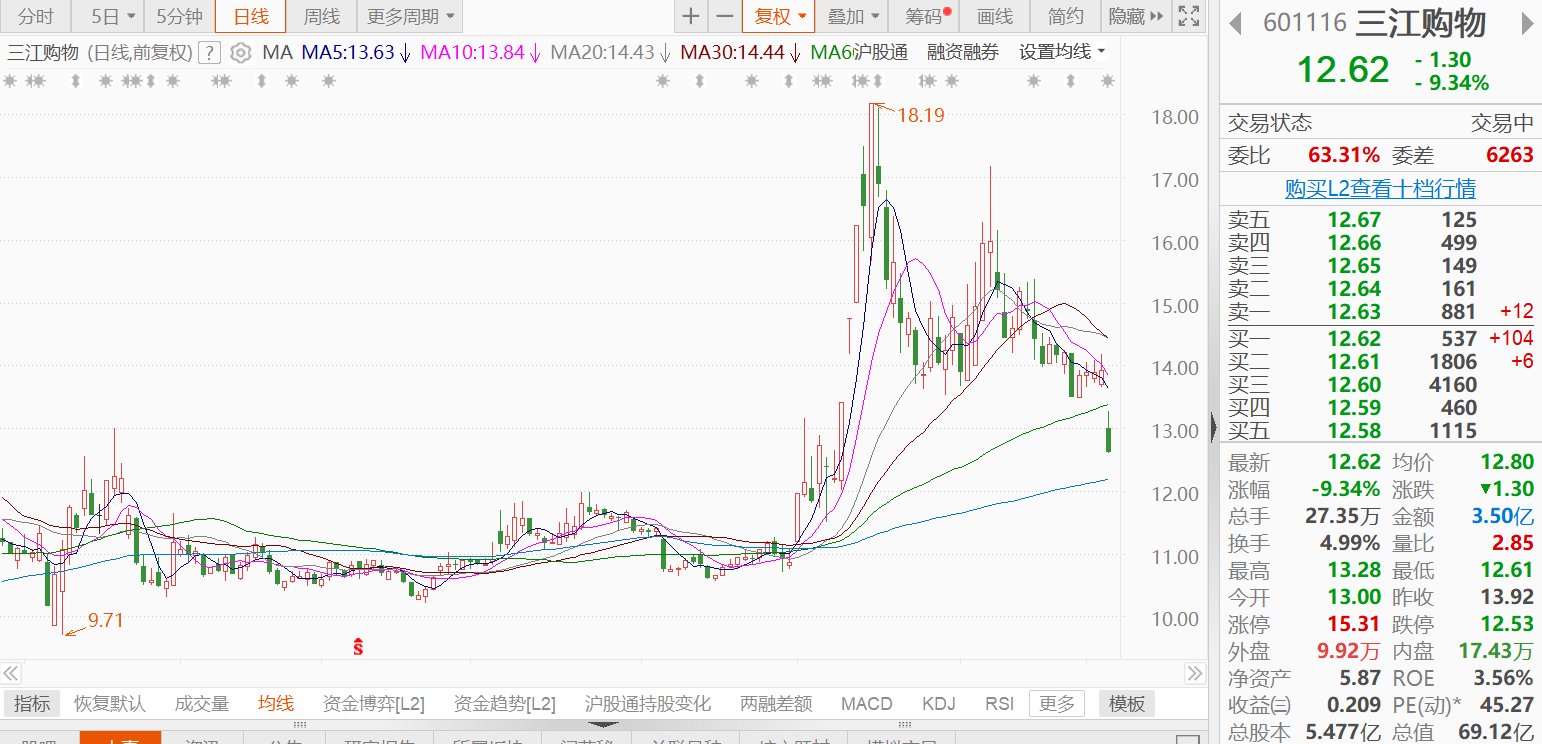Go to previous stock arrow beside 601116

pos(1237,24)
